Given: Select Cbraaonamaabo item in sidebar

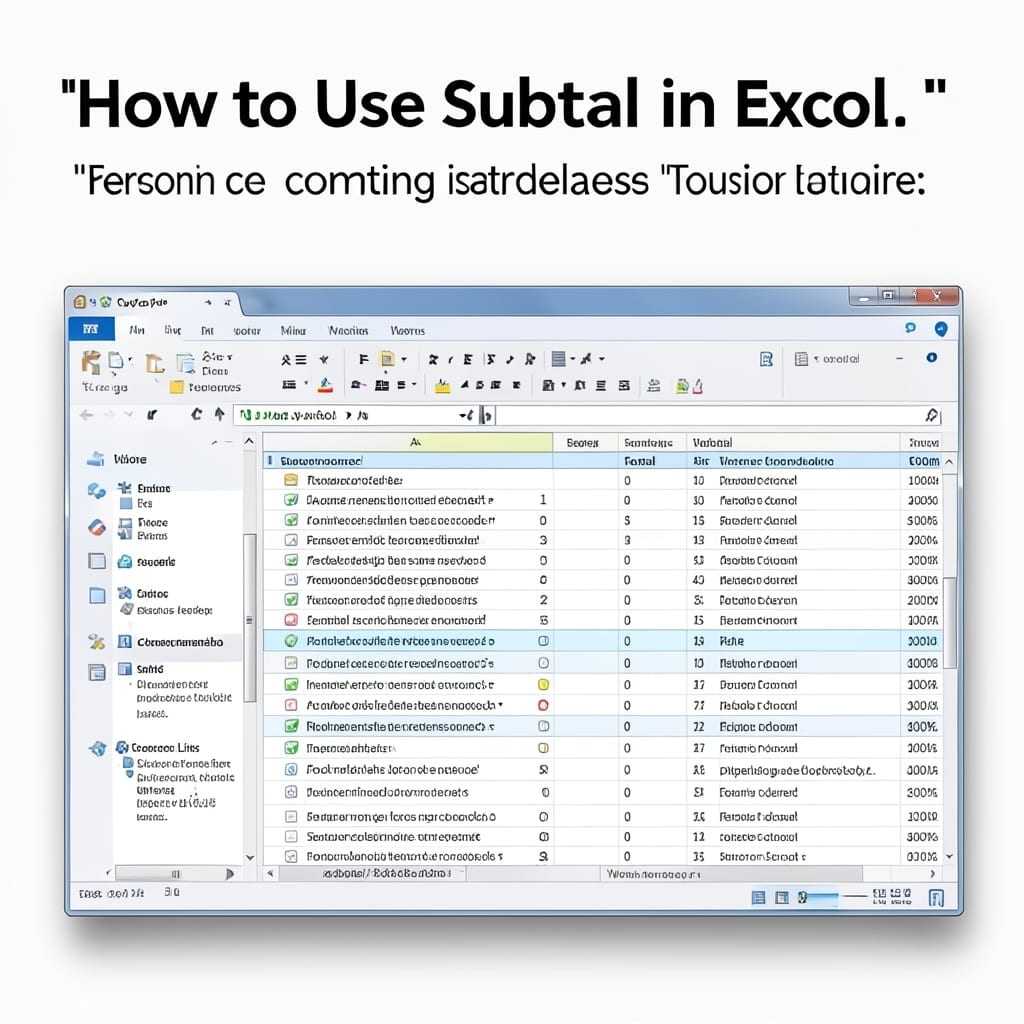Looking at the screenshot, I should (180, 642).
